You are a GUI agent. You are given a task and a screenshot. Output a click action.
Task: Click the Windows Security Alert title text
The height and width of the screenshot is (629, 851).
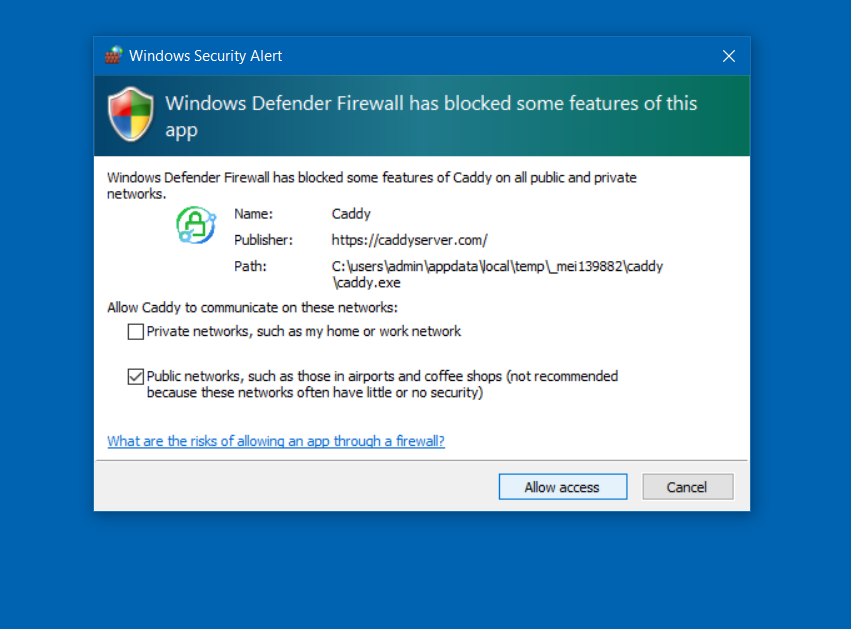click(x=206, y=56)
